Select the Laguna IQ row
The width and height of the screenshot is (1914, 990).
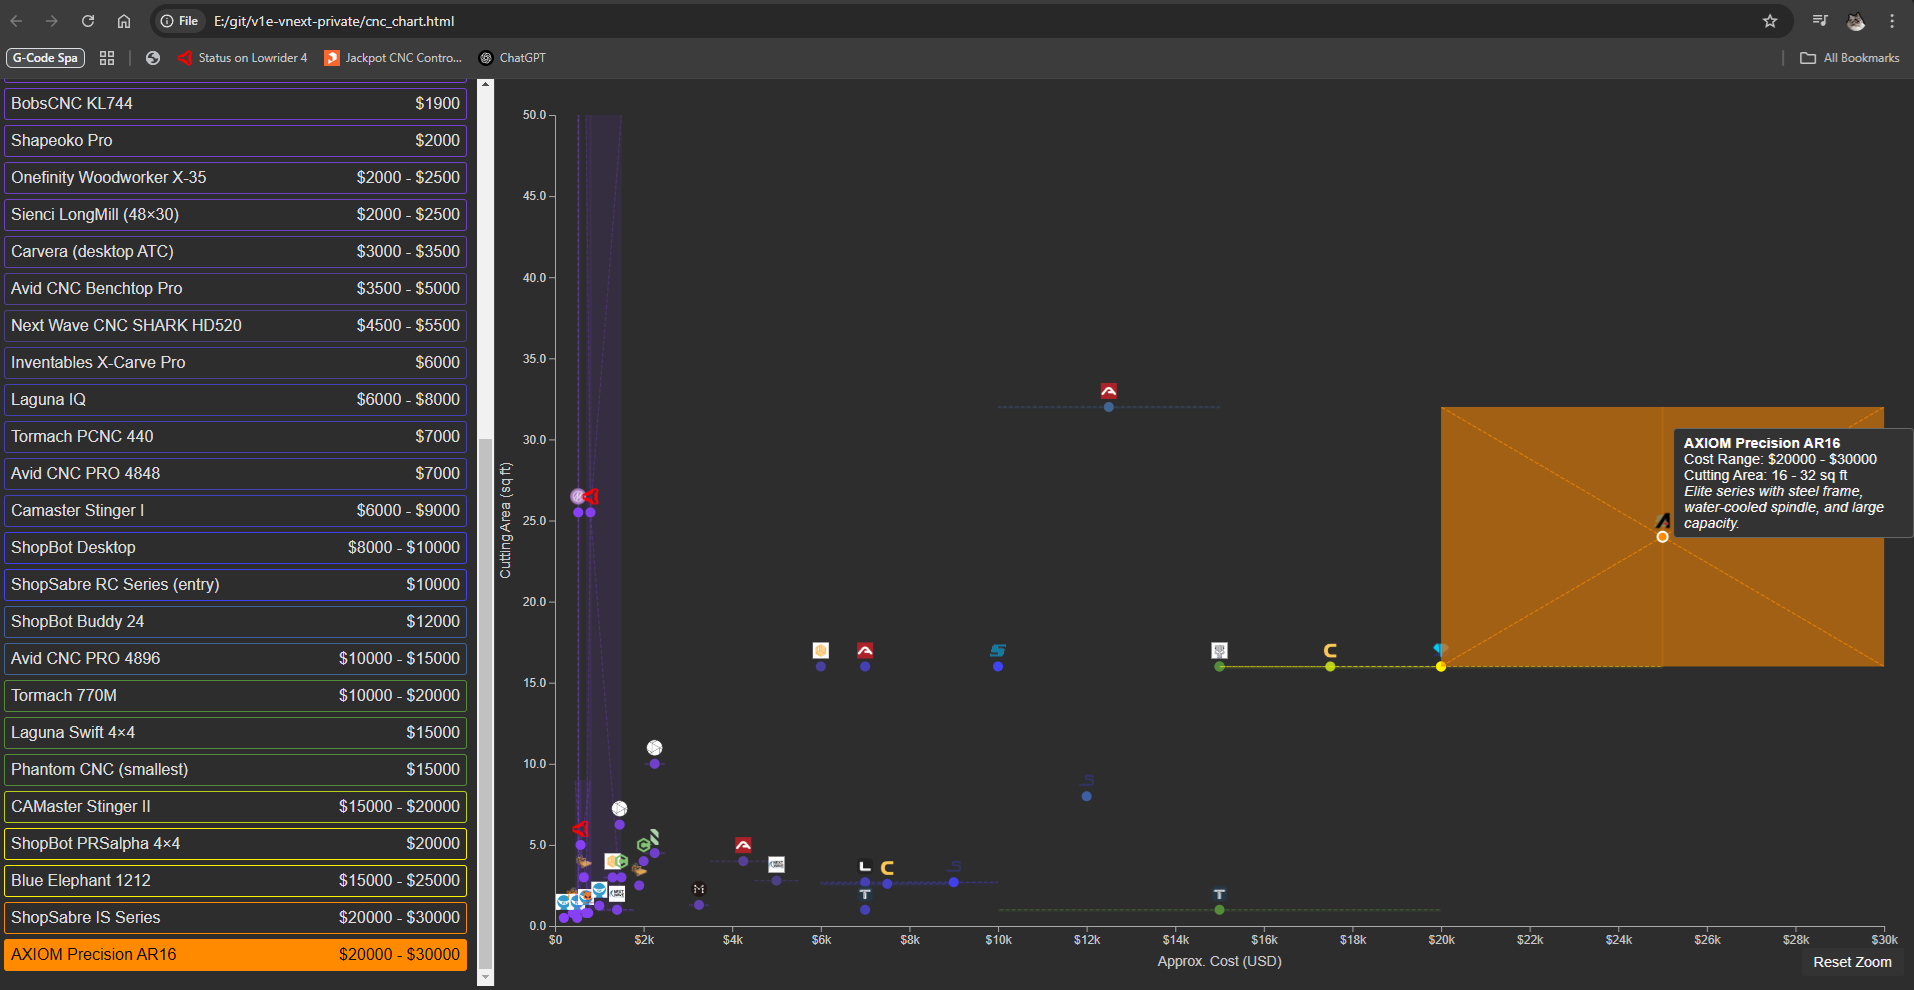coord(235,399)
